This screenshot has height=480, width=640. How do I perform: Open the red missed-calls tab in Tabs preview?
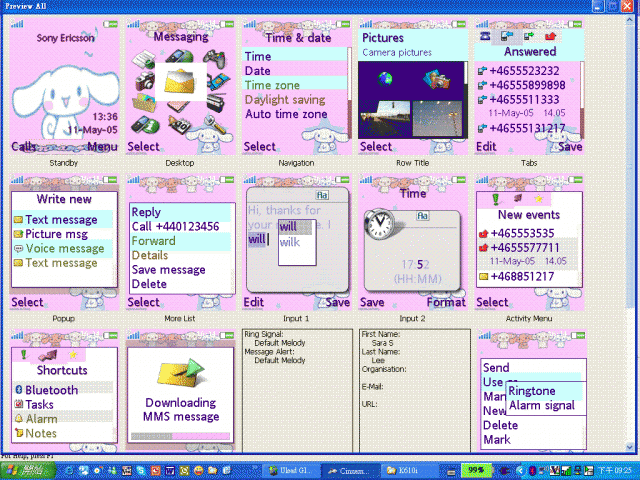point(551,36)
